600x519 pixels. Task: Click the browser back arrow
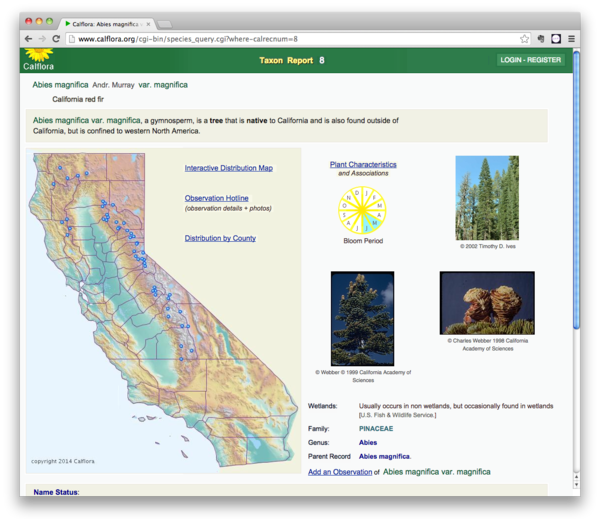point(28,39)
